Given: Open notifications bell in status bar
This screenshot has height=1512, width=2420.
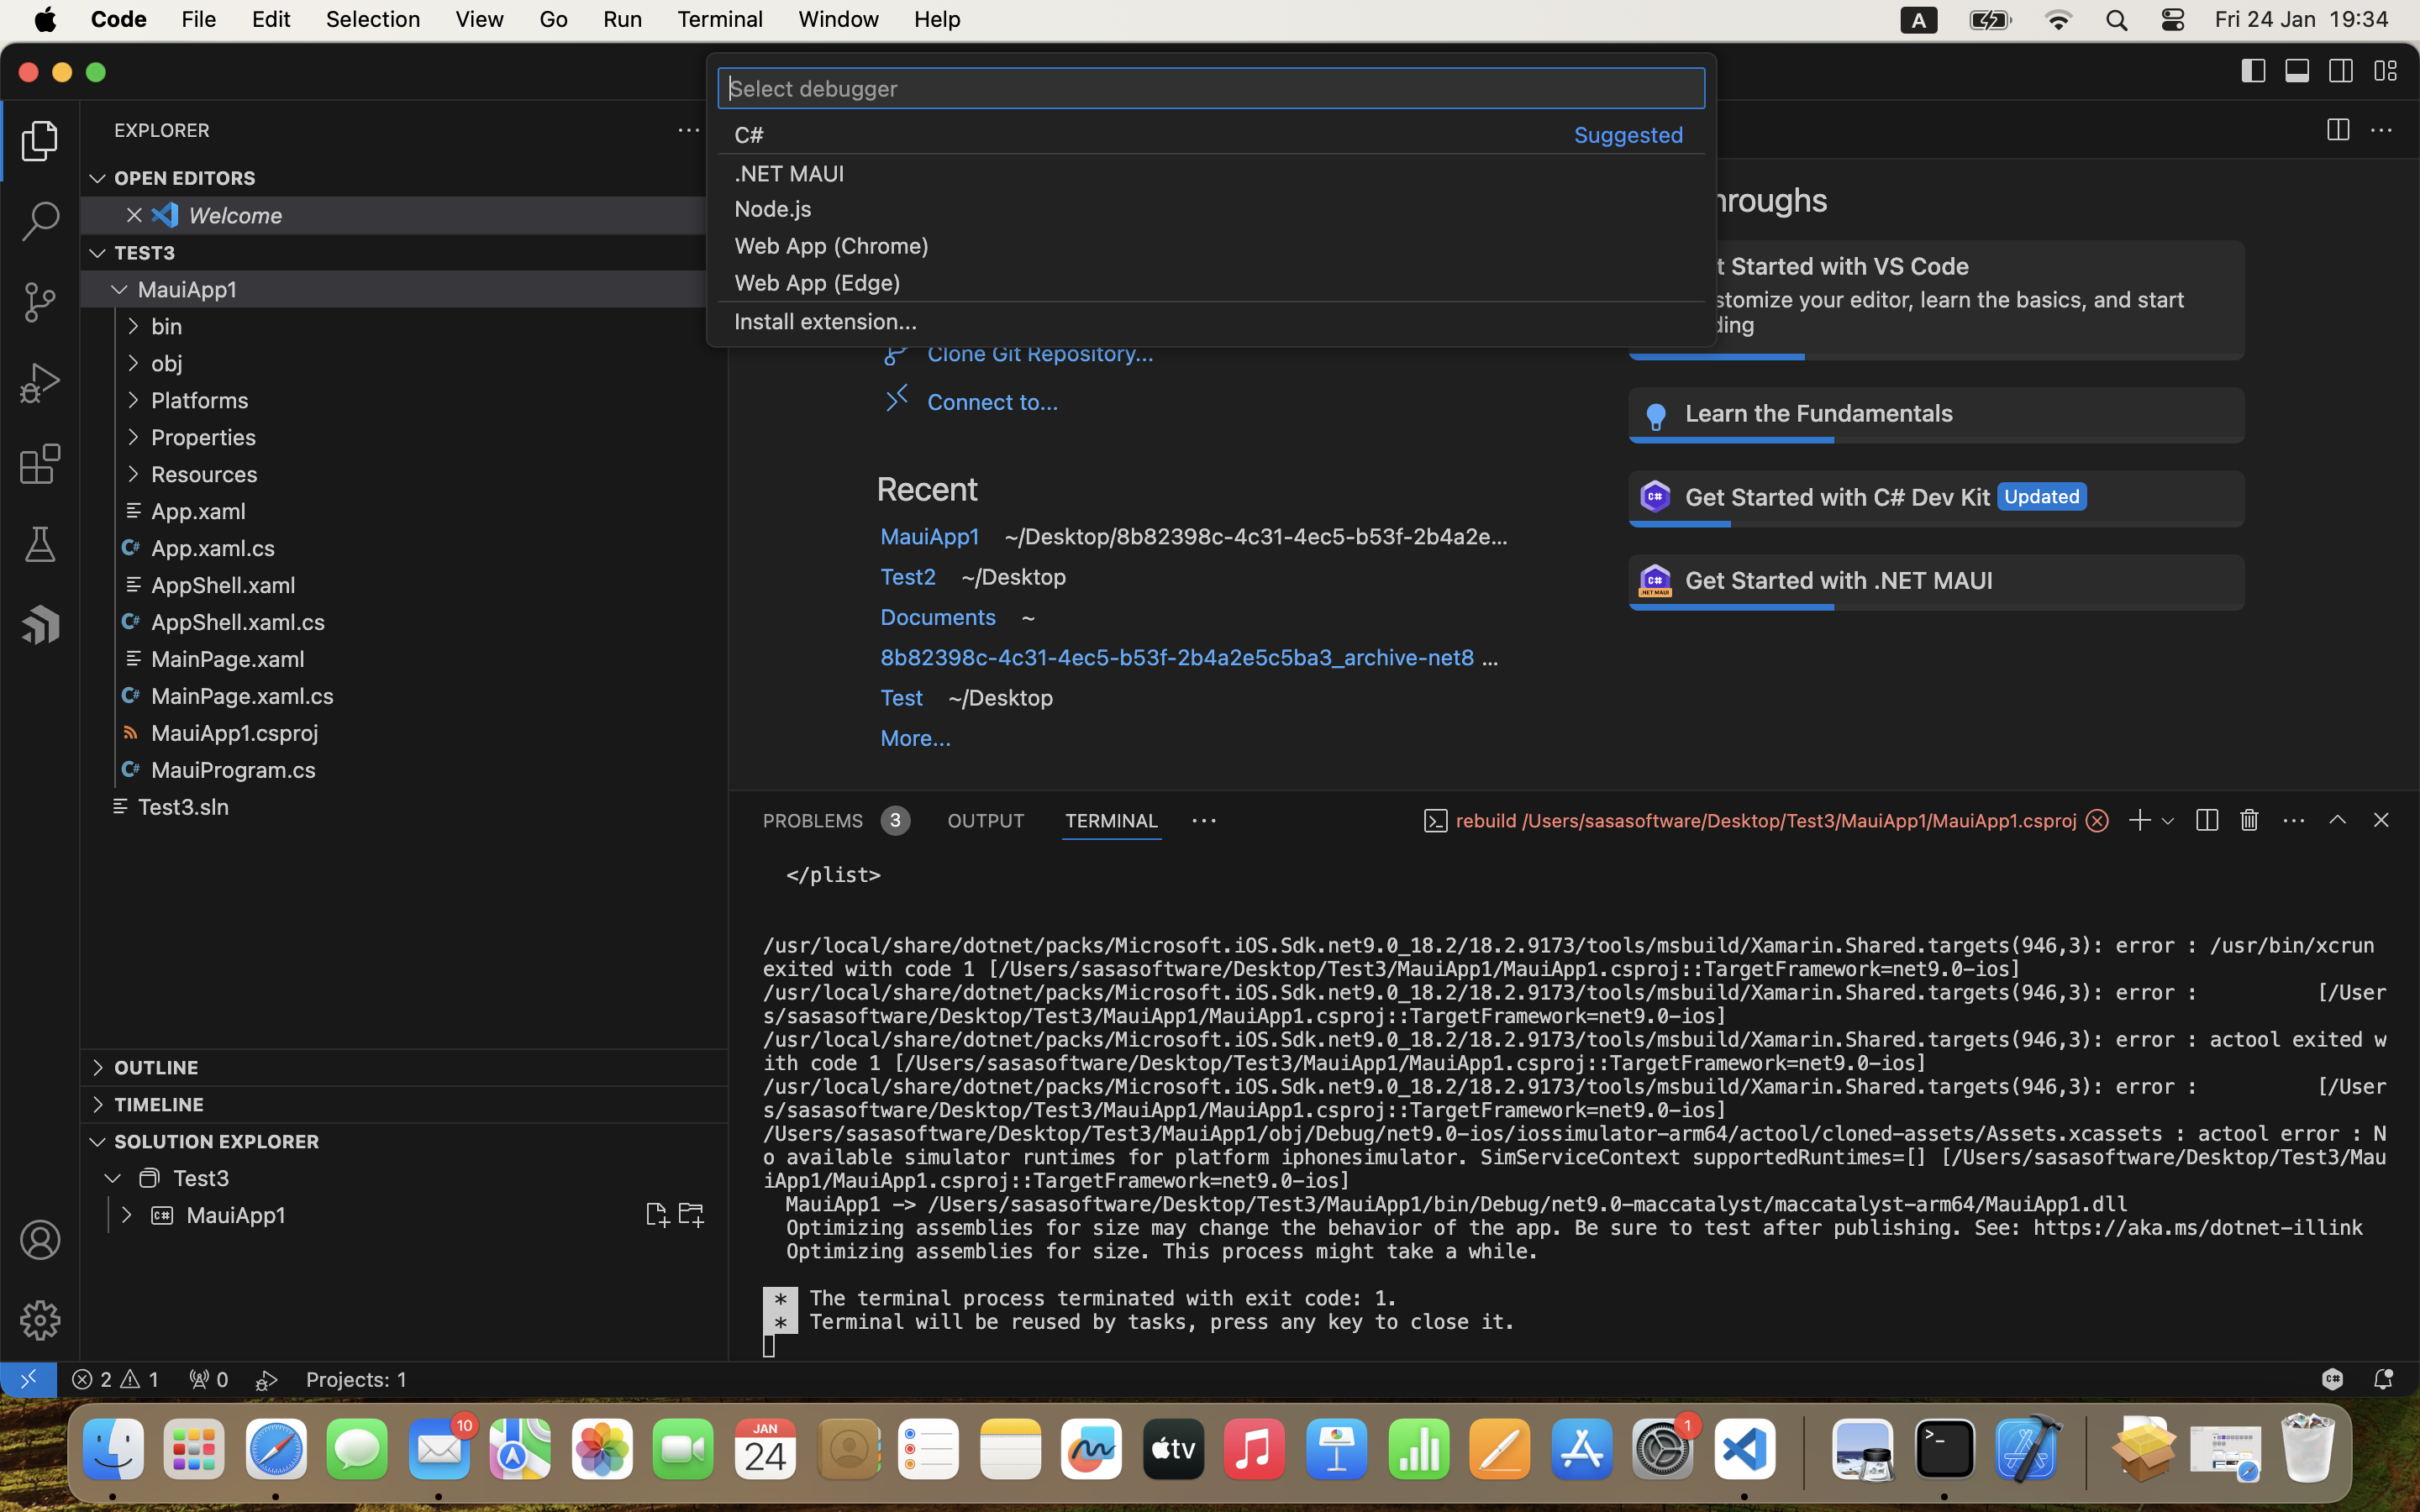Looking at the screenshot, I should point(2382,1379).
